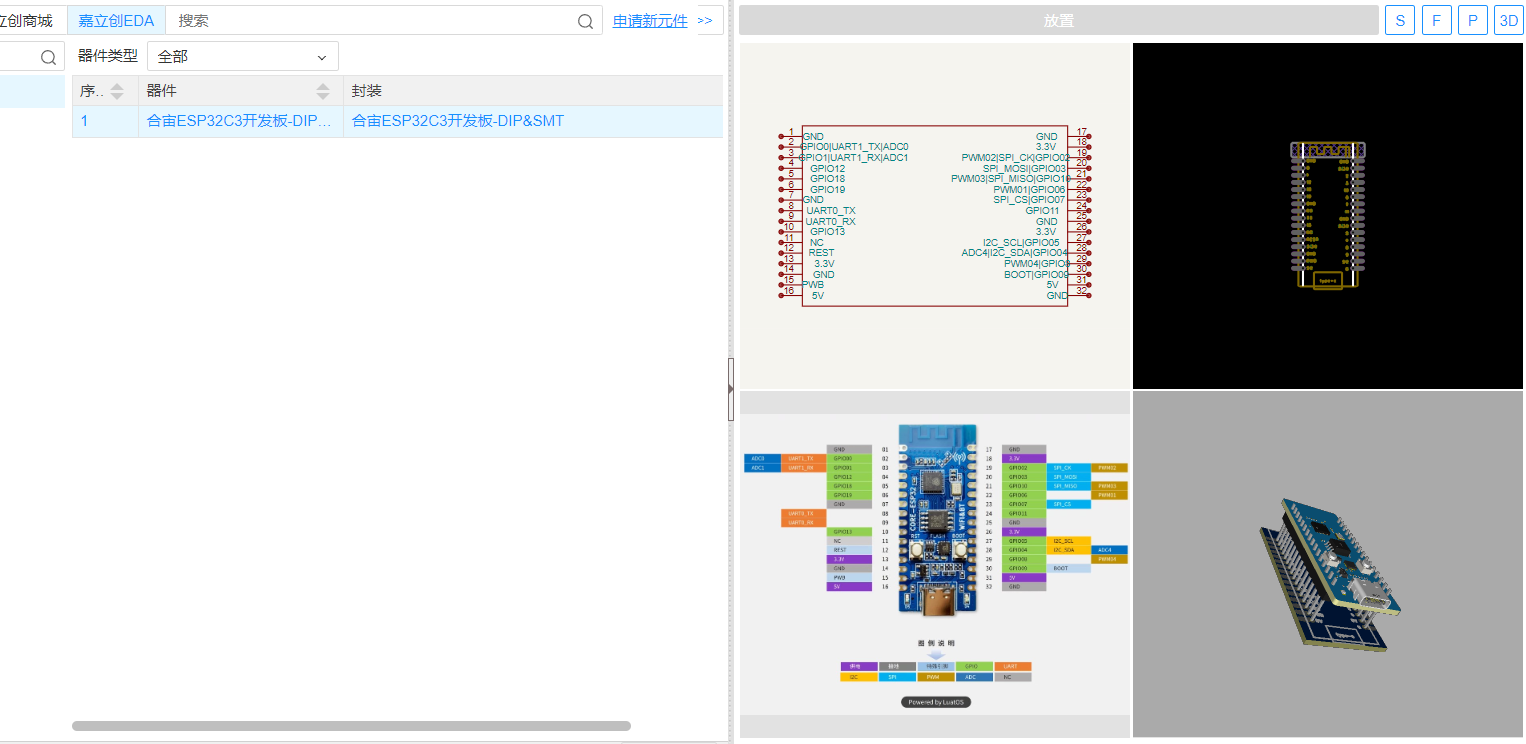The image size is (1526, 744).
Task: Switch to the 立创商城 tab
Action: pyautogui.click(x=27, y=20)
